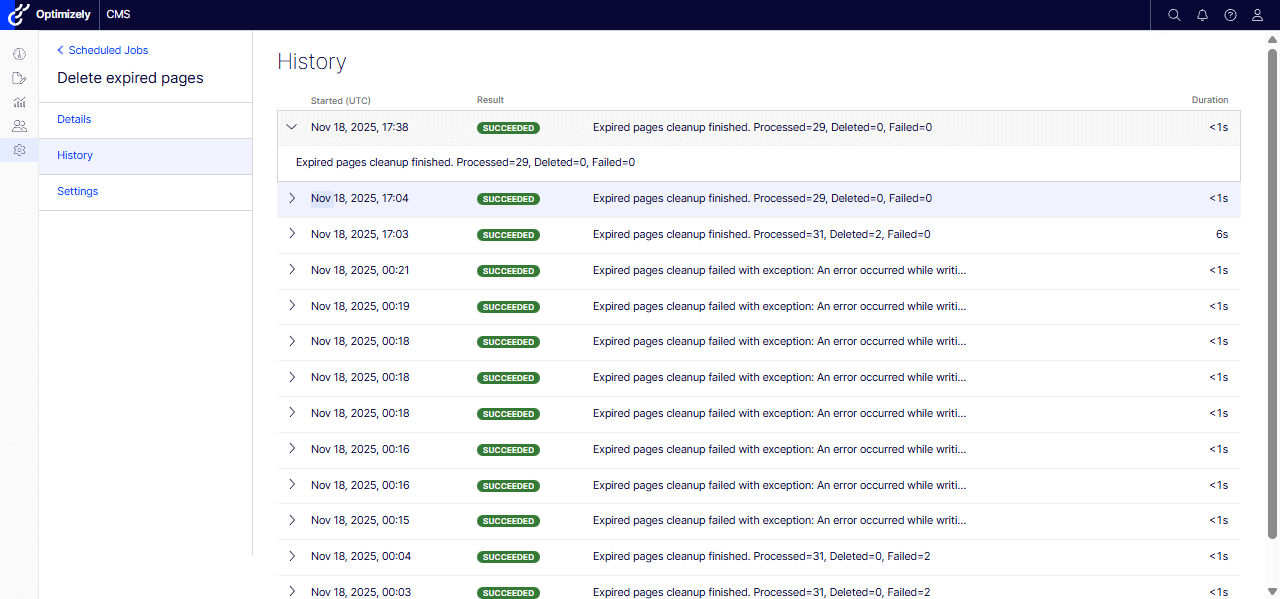The image size is (1280, 599).
Task: Expand the Nov 18, 17:04 job entry
Action: click(x=292, y=198)
